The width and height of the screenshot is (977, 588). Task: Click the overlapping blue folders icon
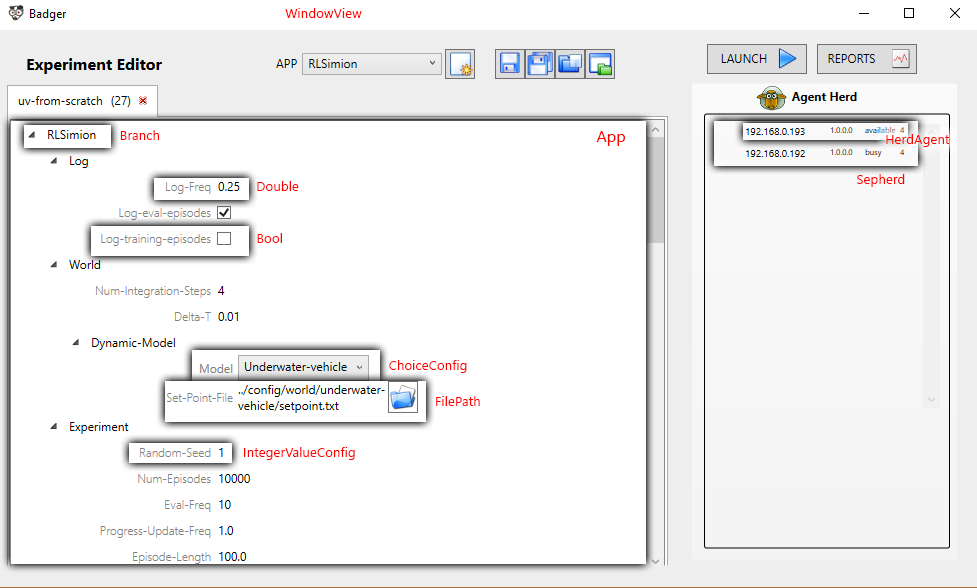point(570,64)
